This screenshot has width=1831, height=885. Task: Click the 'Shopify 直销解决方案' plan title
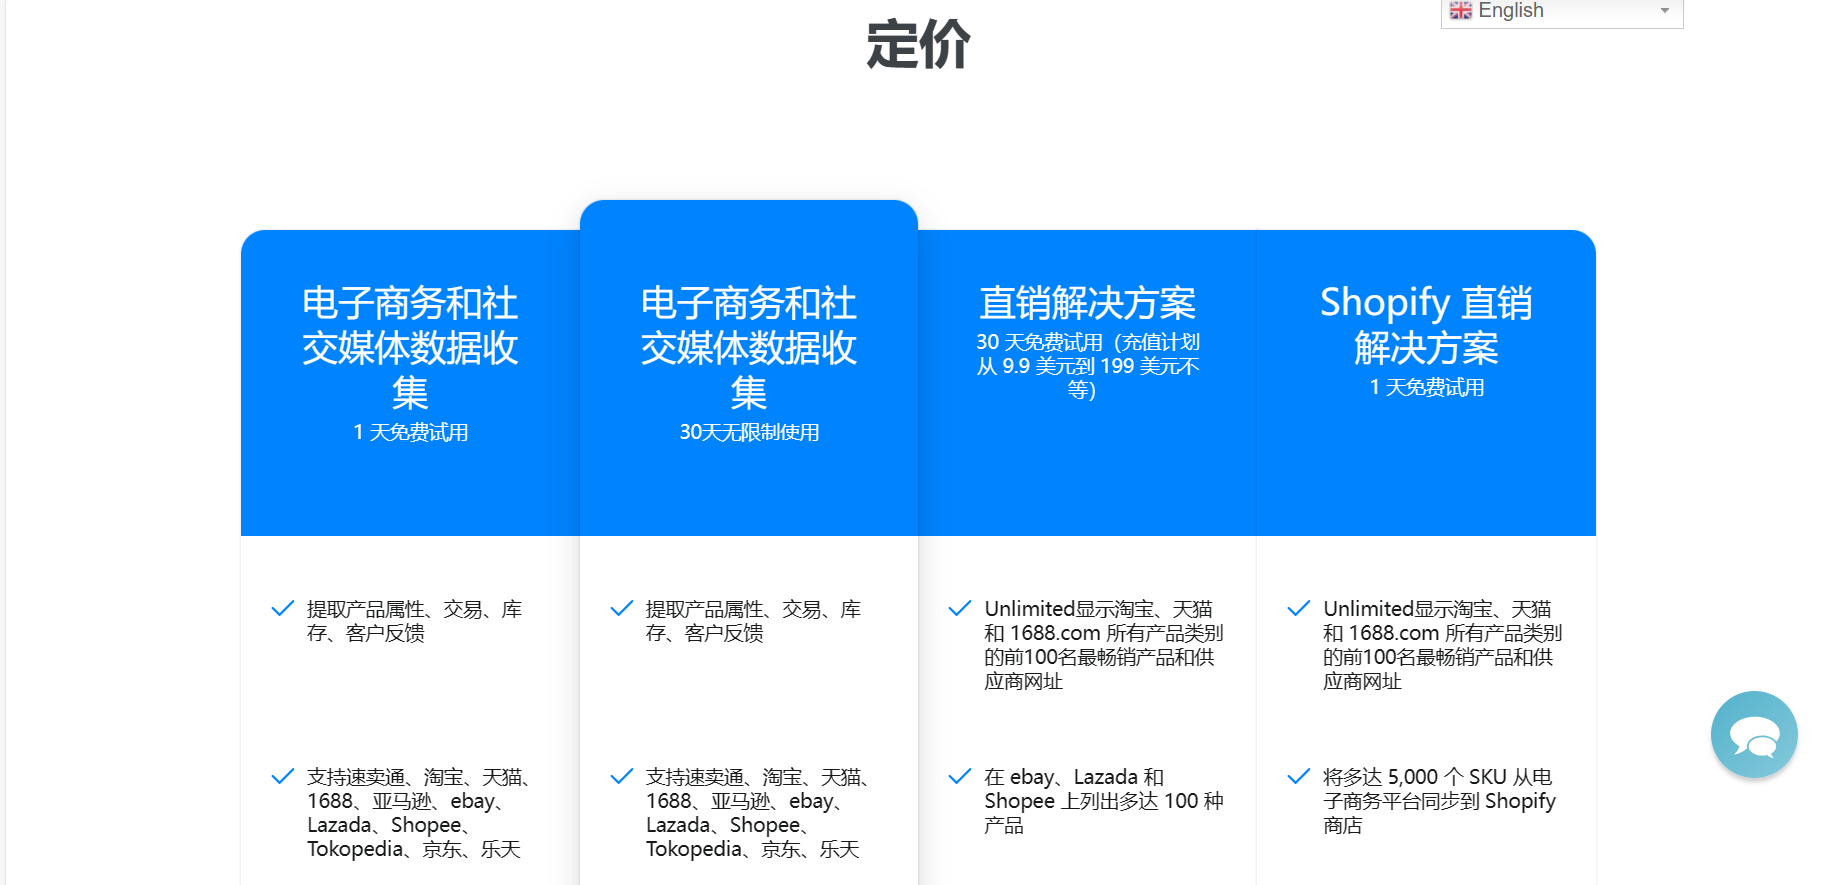click(x=1426, y=325)
